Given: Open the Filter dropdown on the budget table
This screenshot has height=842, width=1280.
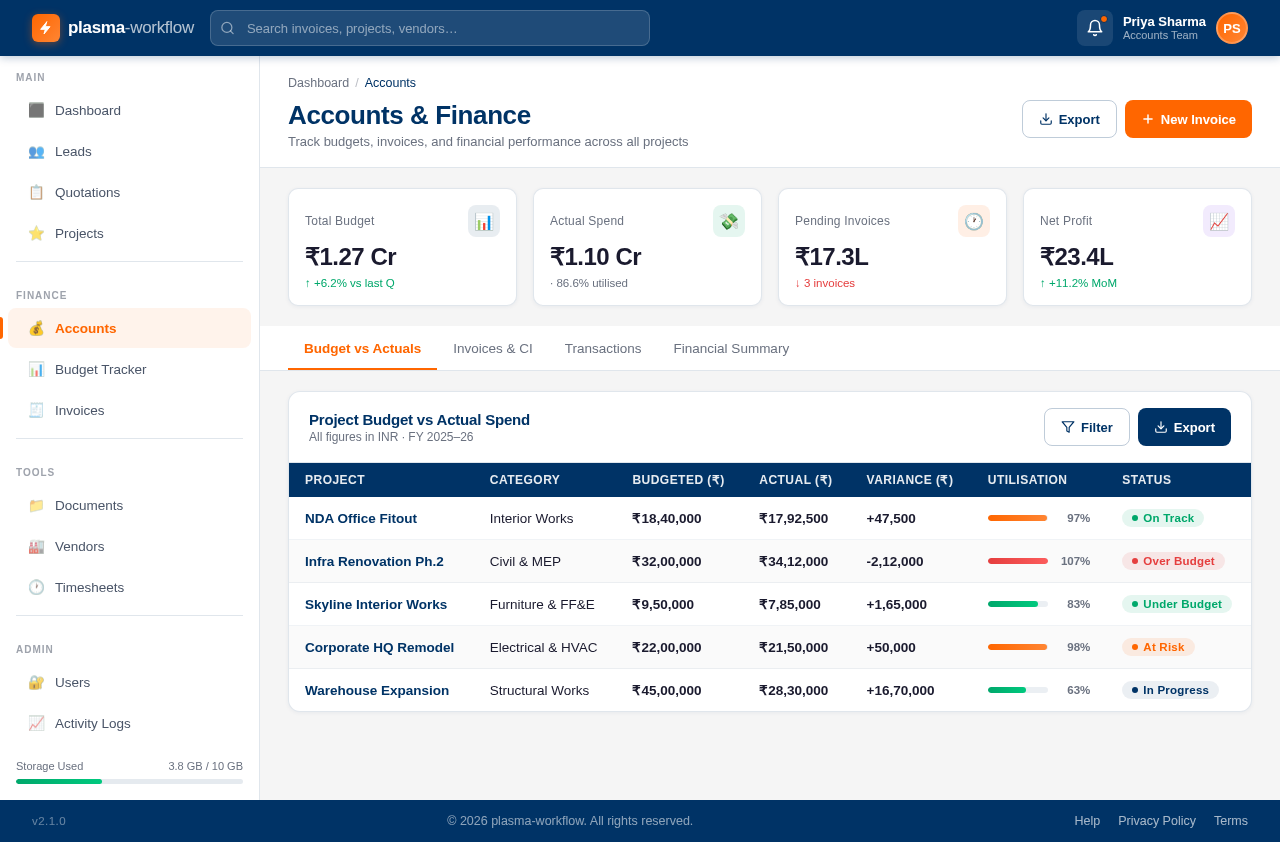Looking at the screenshot, I should 1086,427.
